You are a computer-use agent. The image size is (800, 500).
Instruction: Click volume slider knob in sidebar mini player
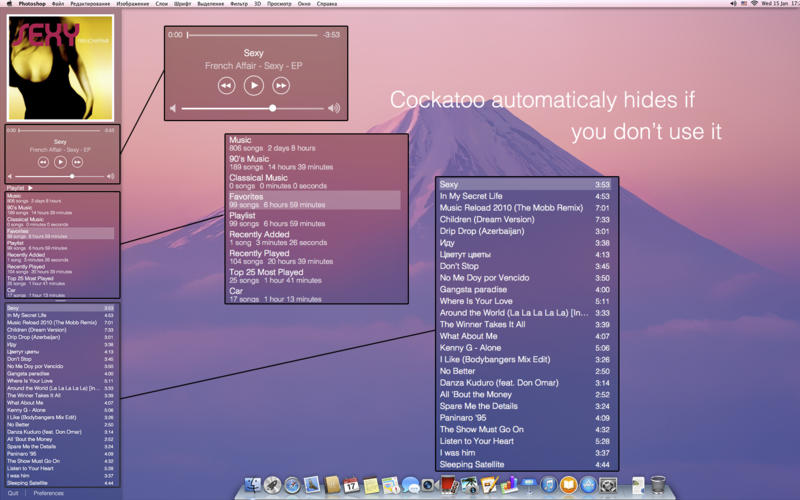pos(72,176)
